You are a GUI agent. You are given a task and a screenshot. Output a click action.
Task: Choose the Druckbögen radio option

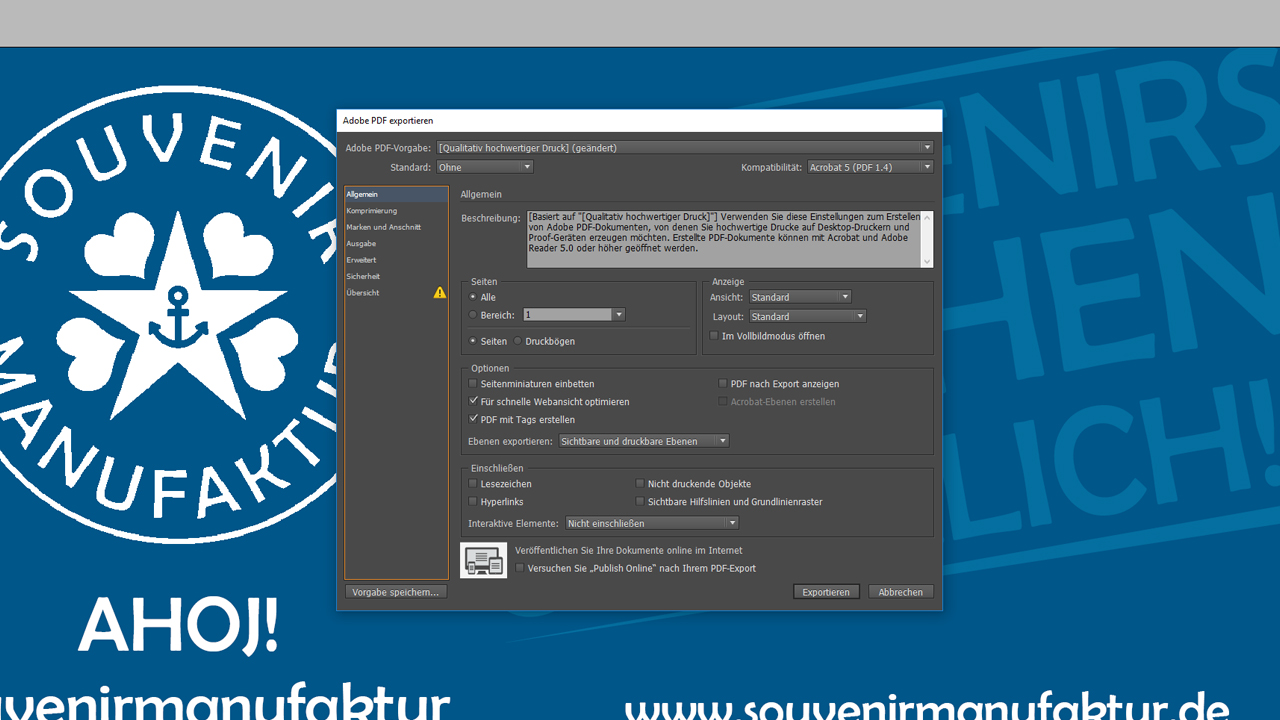(x=518, y=341)
